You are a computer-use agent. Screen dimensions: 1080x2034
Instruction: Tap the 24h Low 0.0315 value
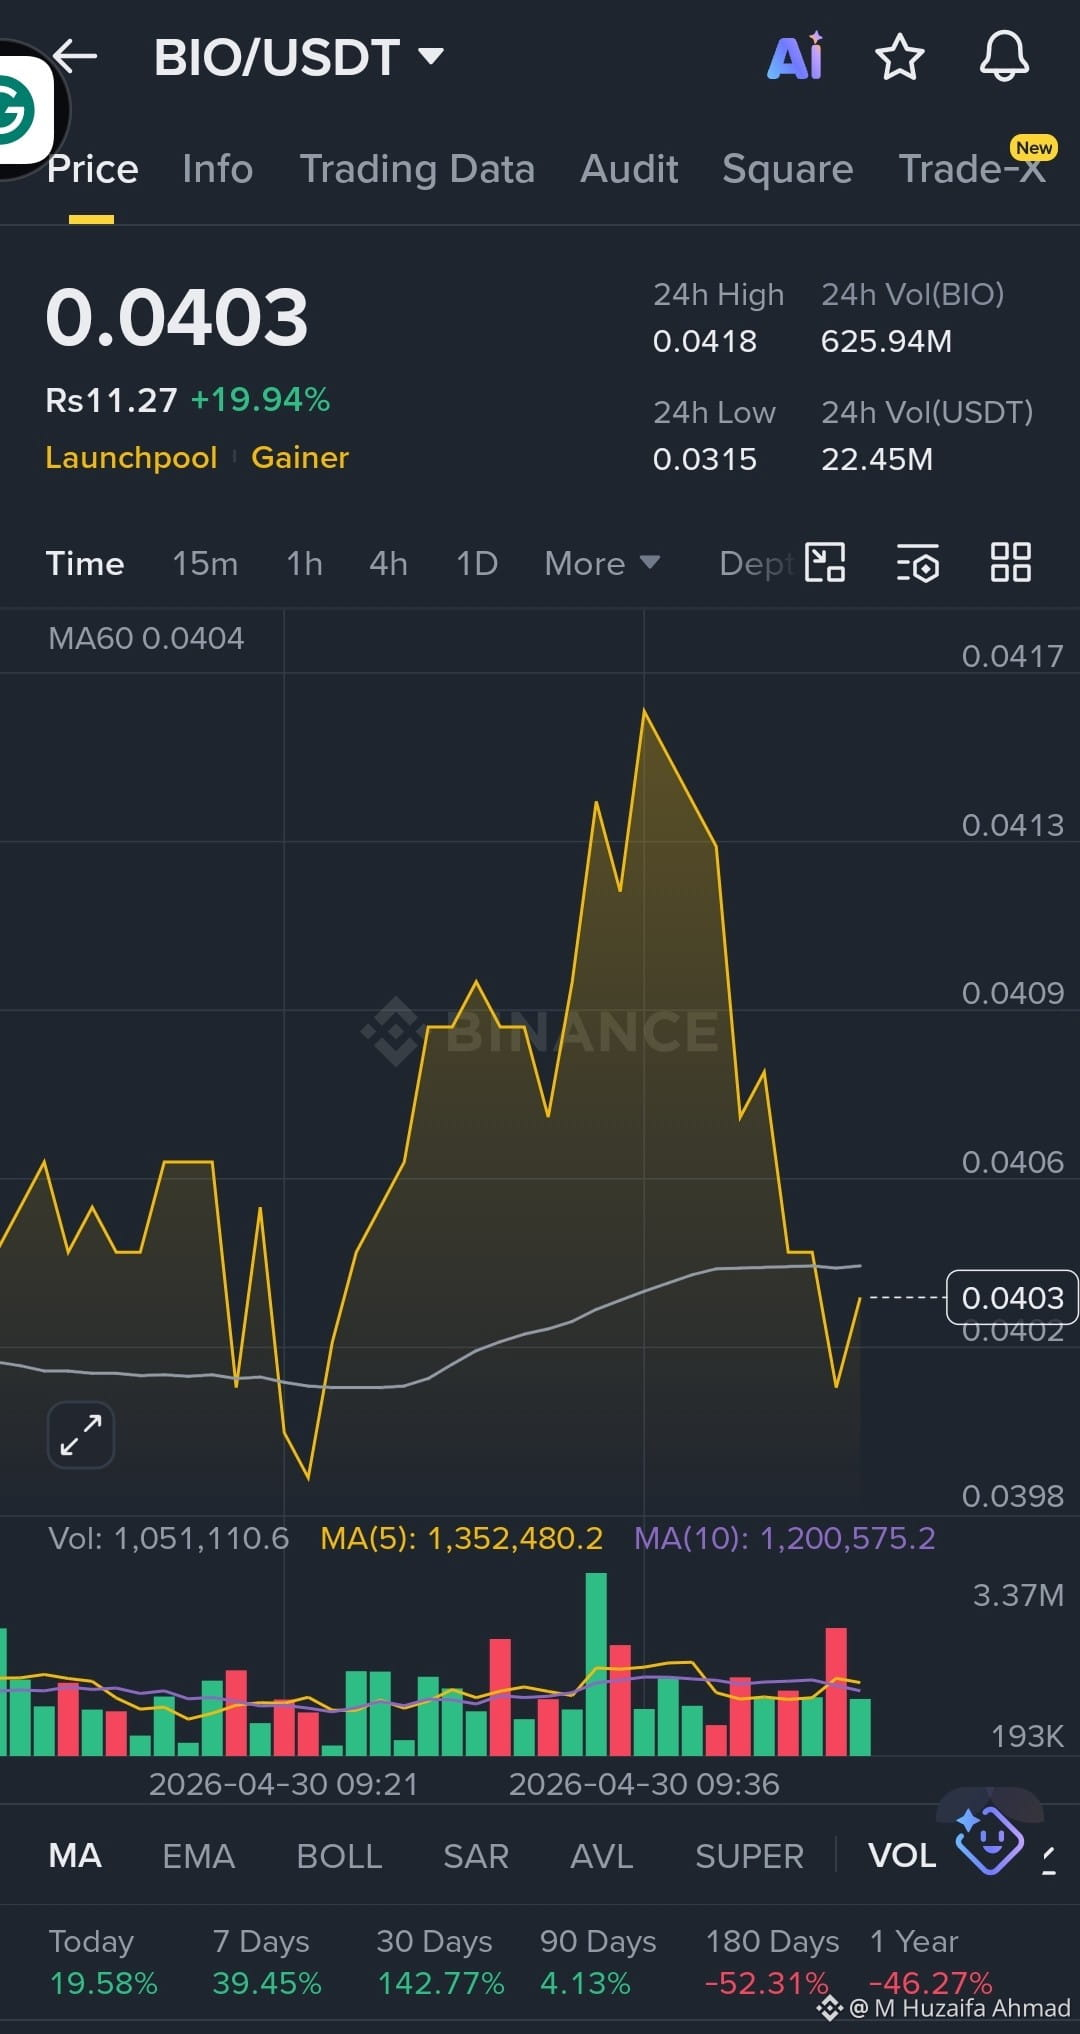[x=705, y=459]
